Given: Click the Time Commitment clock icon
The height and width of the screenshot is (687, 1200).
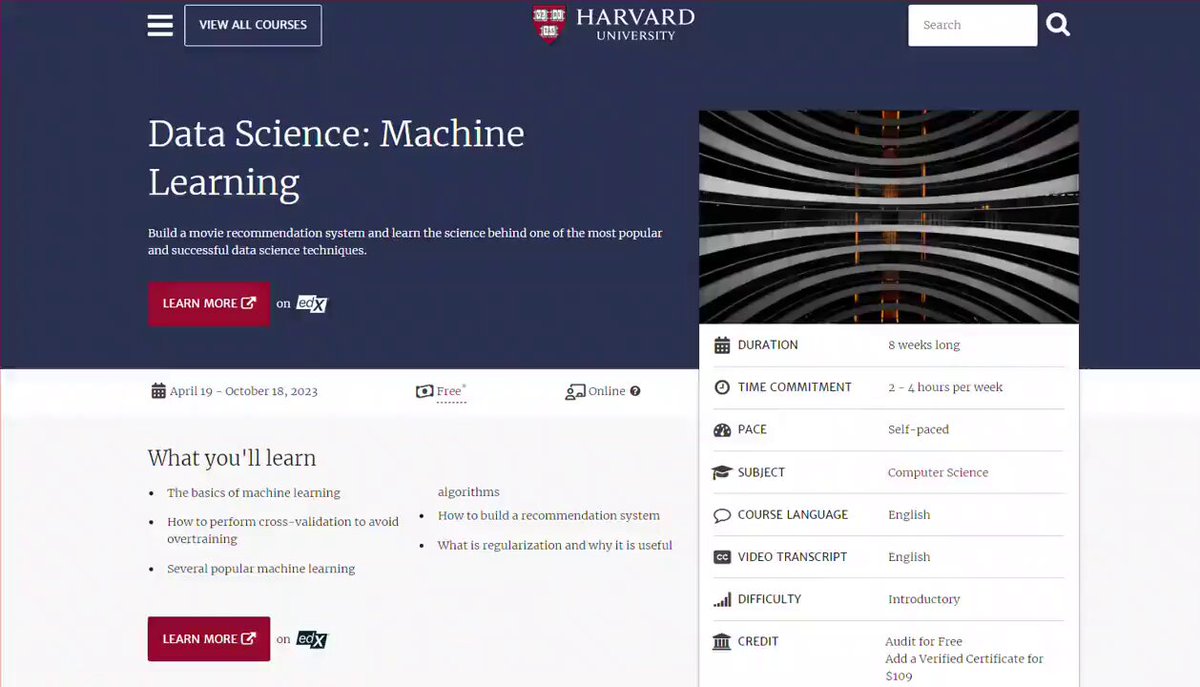Looking at the screenshot, I should 722,387.
